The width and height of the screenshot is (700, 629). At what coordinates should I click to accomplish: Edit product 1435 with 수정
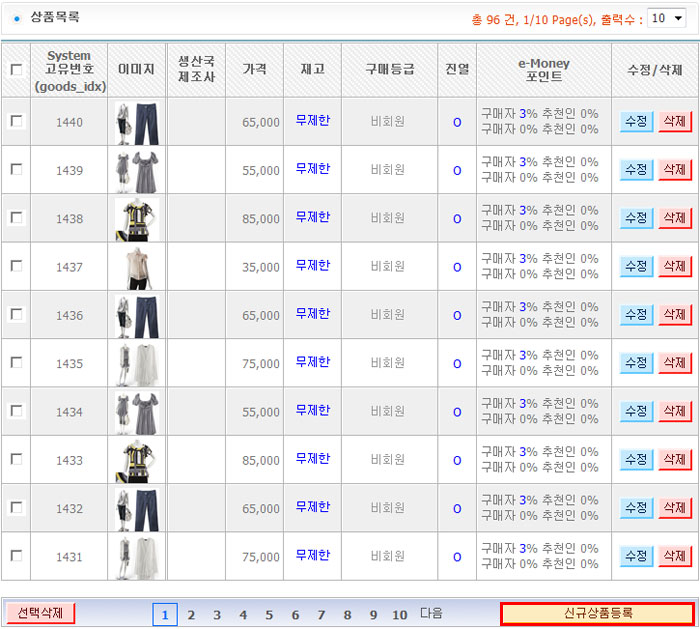pyautogui.click(x=636, y=363)
